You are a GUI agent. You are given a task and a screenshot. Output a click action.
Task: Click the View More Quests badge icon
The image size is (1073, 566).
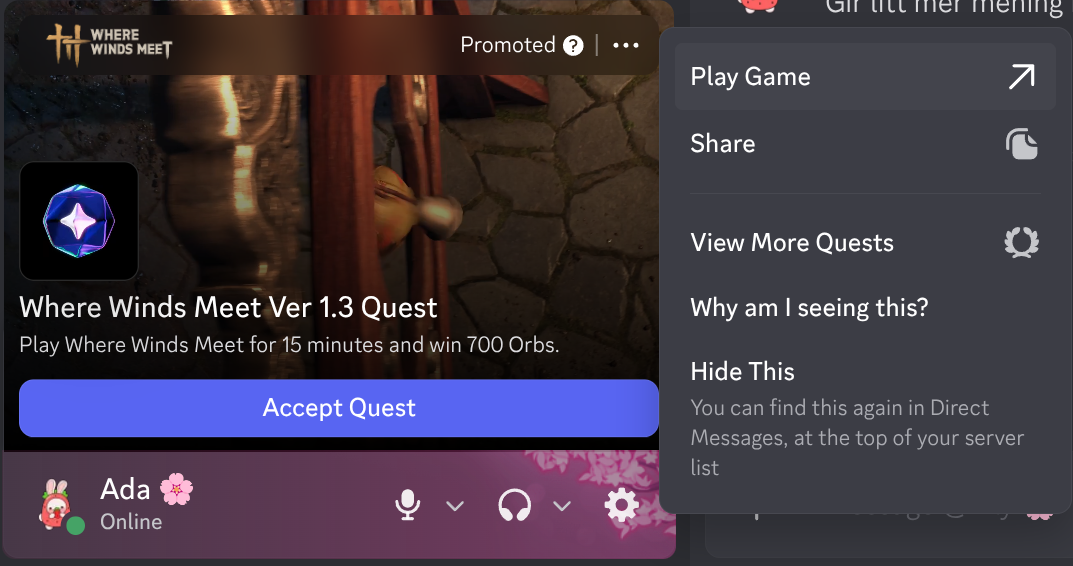coord(1021,243)
